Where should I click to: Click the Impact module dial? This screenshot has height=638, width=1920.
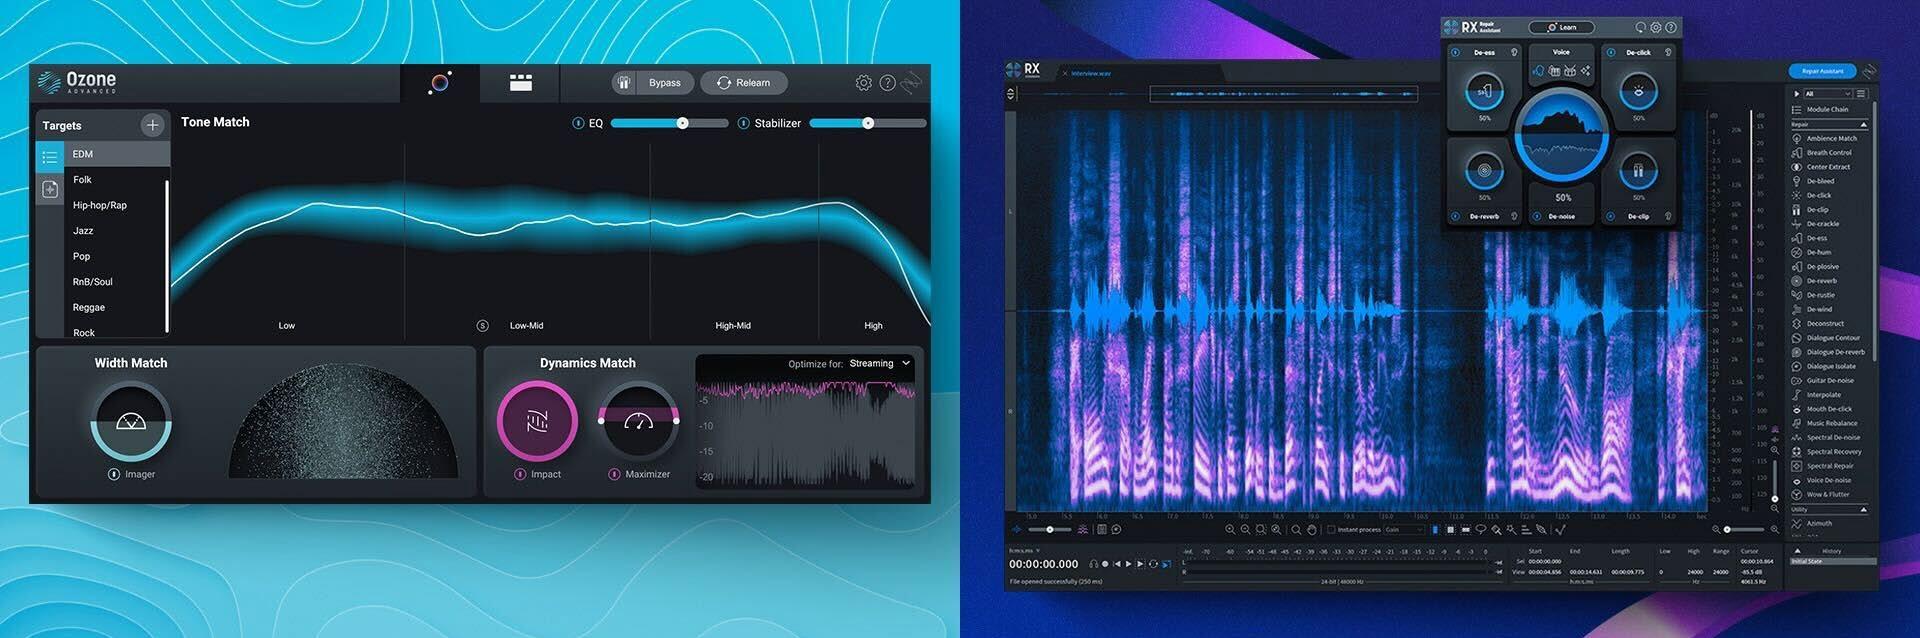coord(537,421)
